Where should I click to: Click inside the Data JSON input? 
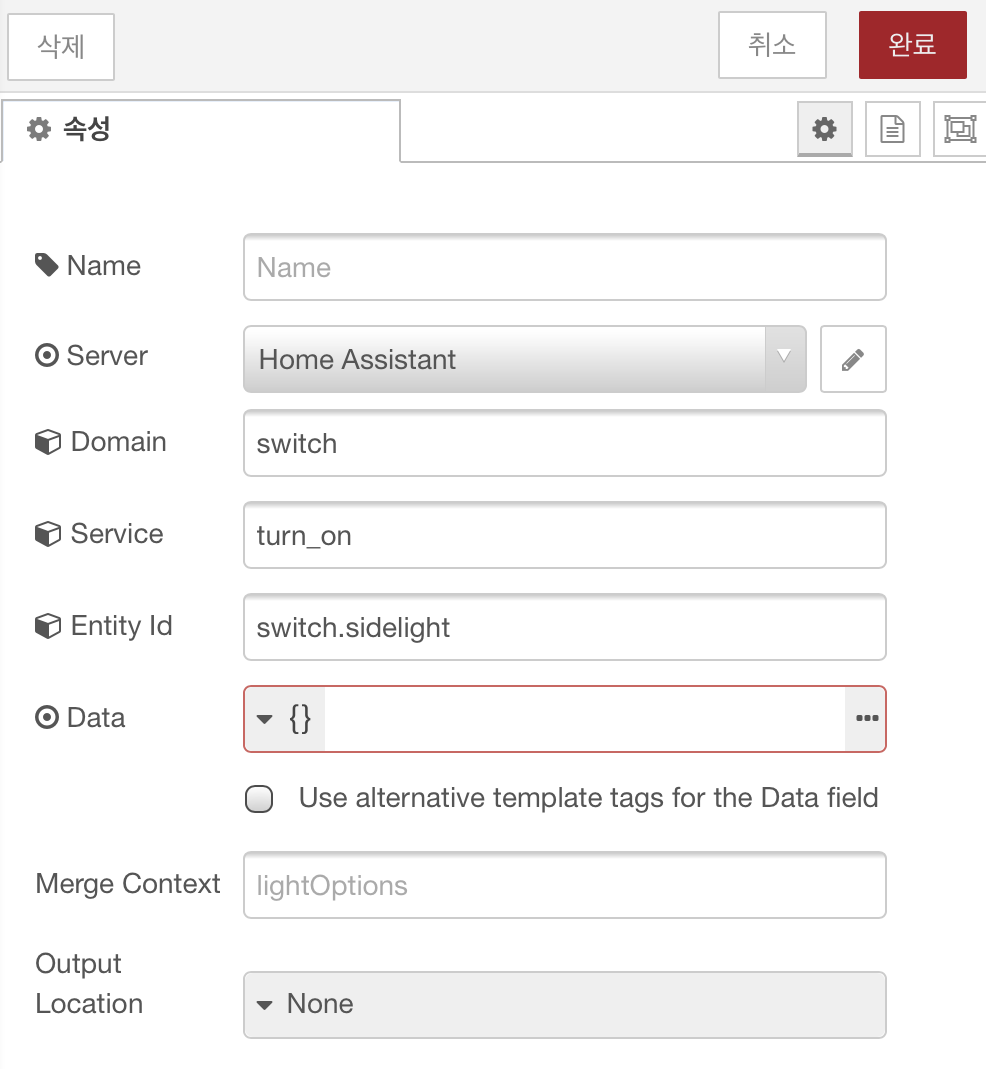(x=584, y=719)
